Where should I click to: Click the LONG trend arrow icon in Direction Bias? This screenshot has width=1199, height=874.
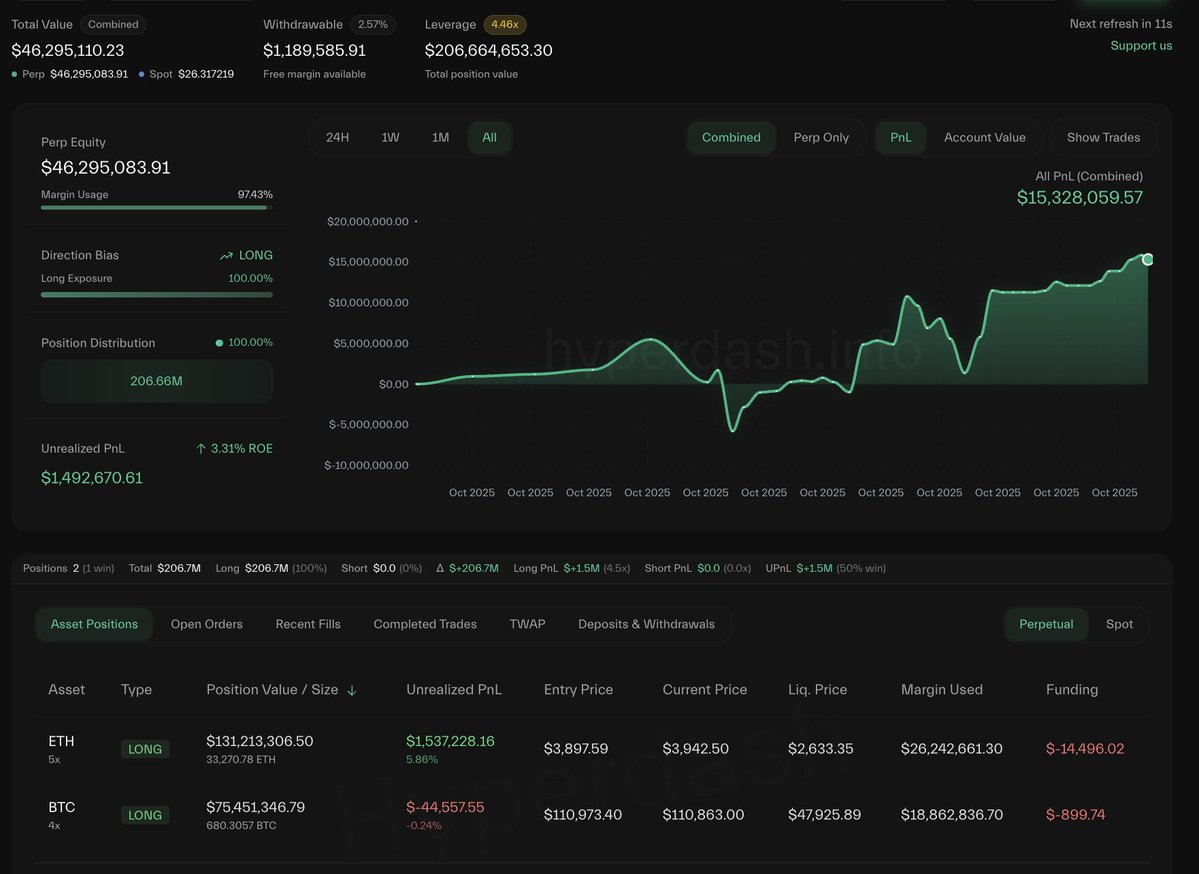pos(226,256)
